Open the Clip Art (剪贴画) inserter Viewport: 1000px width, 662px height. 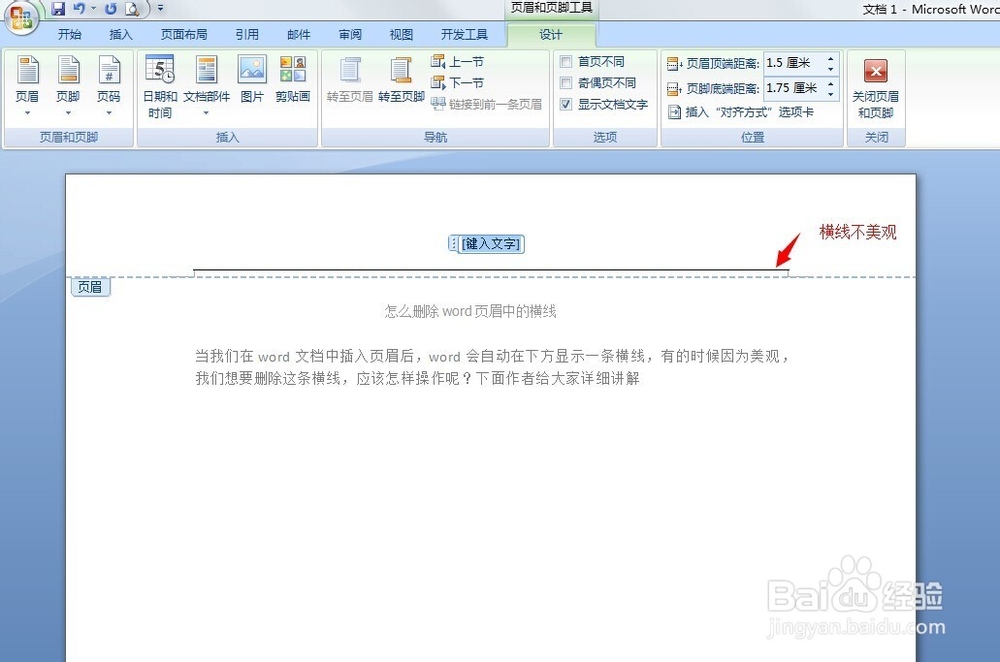click(x=293, y=85)
